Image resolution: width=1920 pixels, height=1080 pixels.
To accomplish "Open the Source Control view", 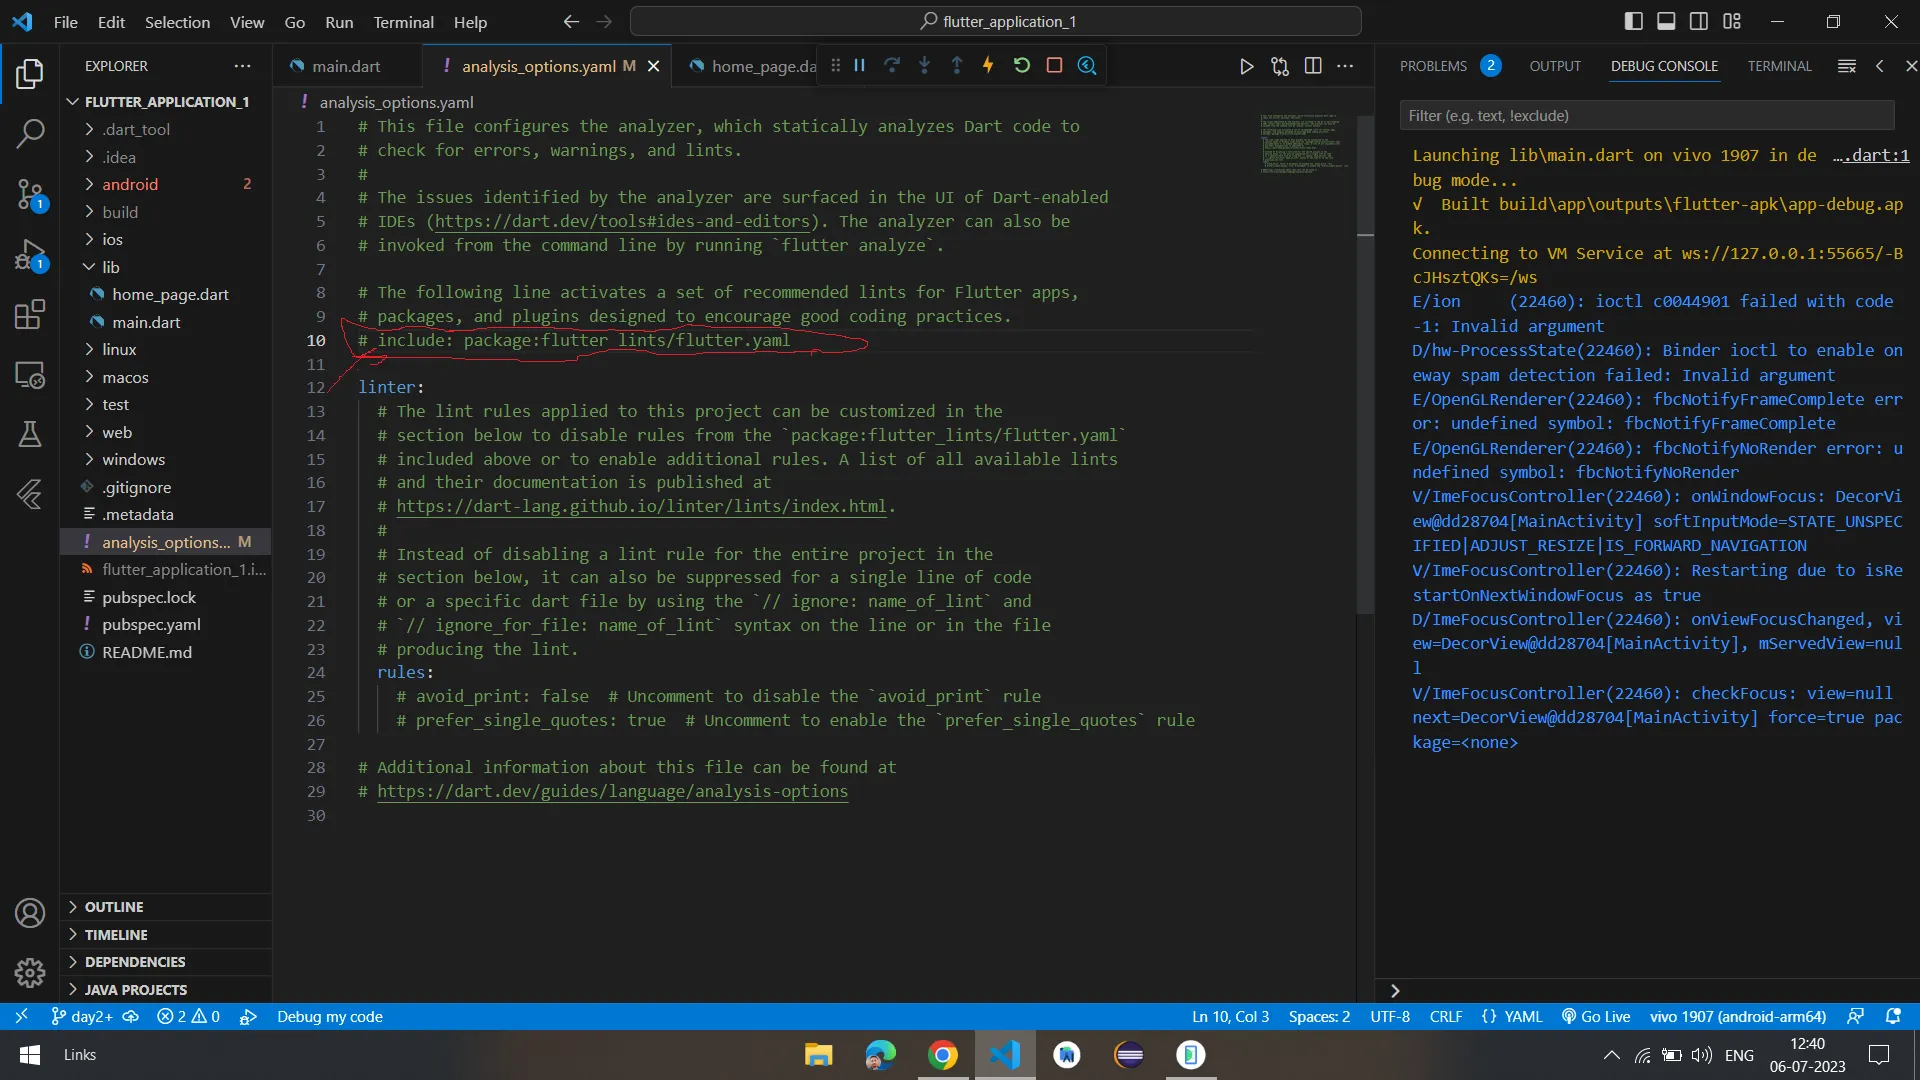I will tap(30, 192).
